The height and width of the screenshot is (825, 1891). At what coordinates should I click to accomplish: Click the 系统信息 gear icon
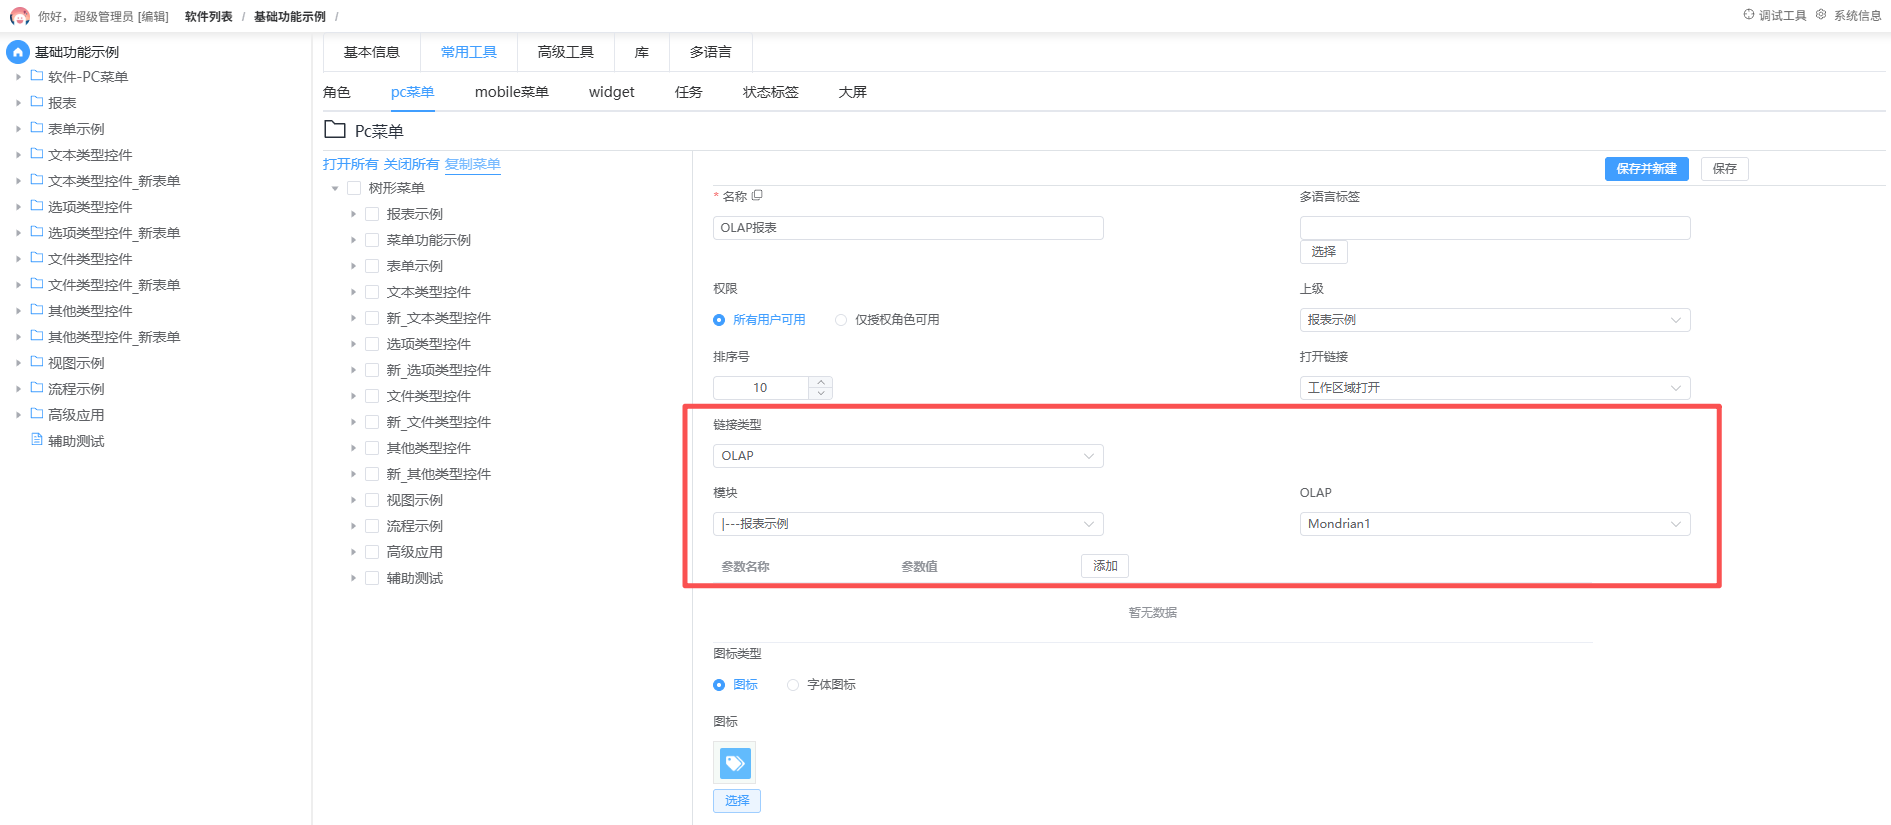coord(1821,15)
